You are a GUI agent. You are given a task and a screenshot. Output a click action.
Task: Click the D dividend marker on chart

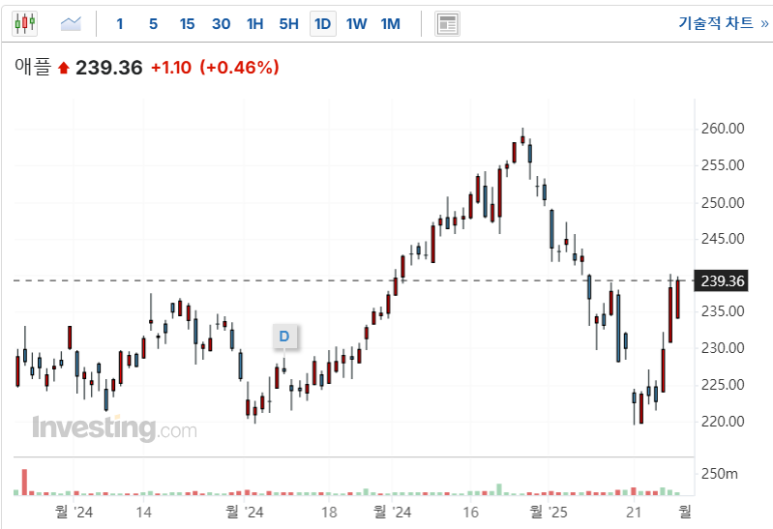pyautogui.click(x=284, y=336)
